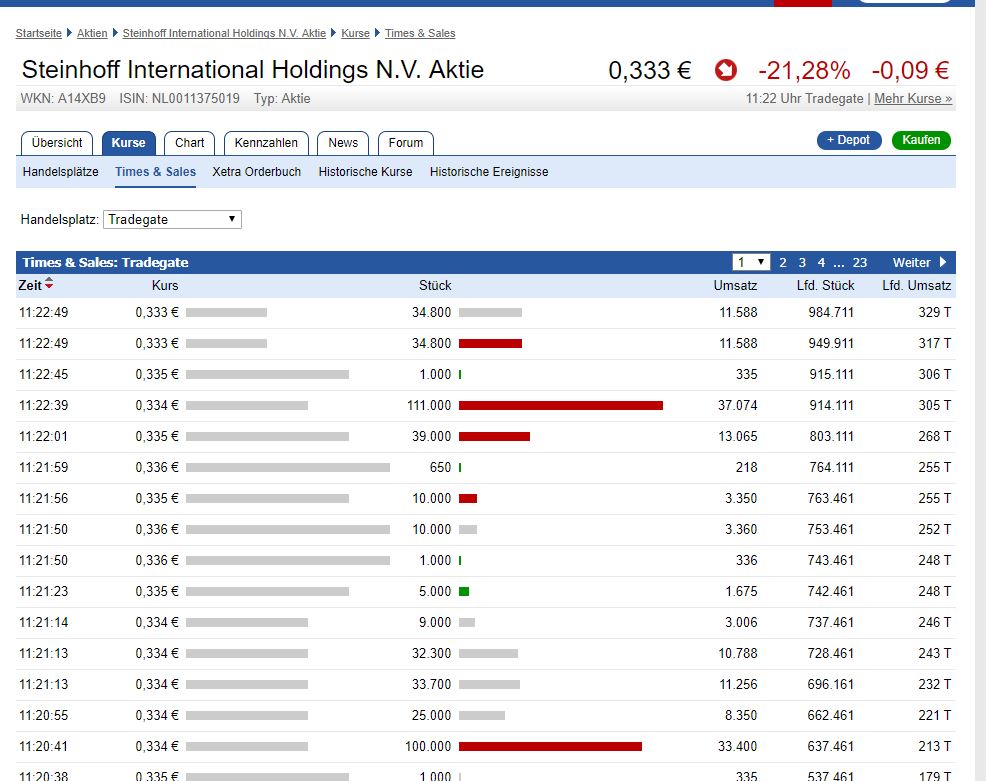Screen dimensions: 986x781
Task: Select Handelsplätze sub-tab
Action: point(60,172)
